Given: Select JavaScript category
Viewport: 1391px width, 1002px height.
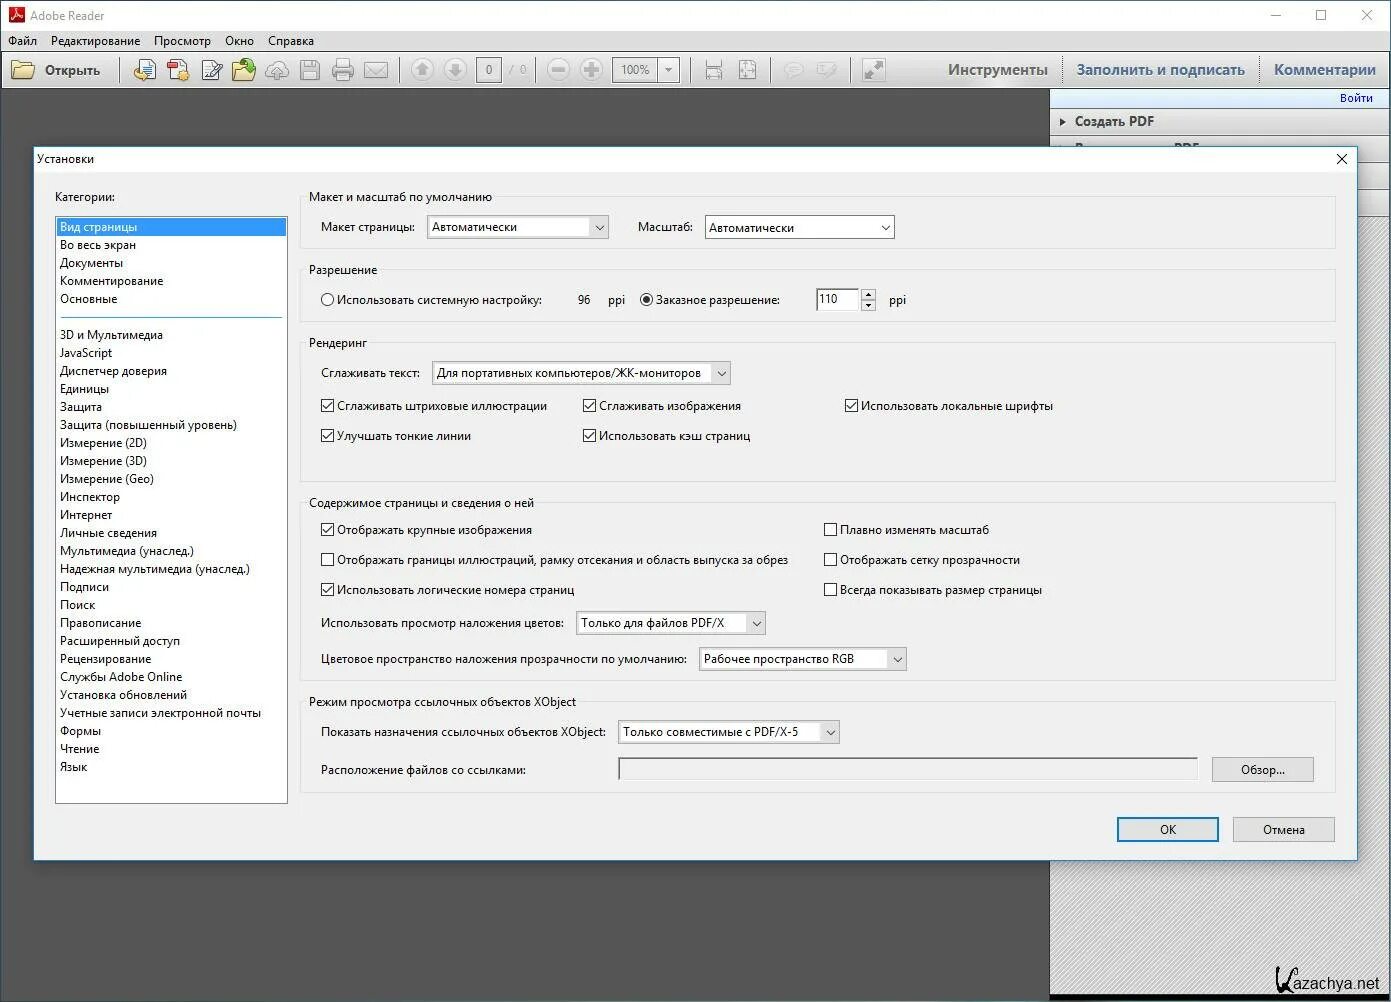Looking at the screenshot, I should click(171, 353).
